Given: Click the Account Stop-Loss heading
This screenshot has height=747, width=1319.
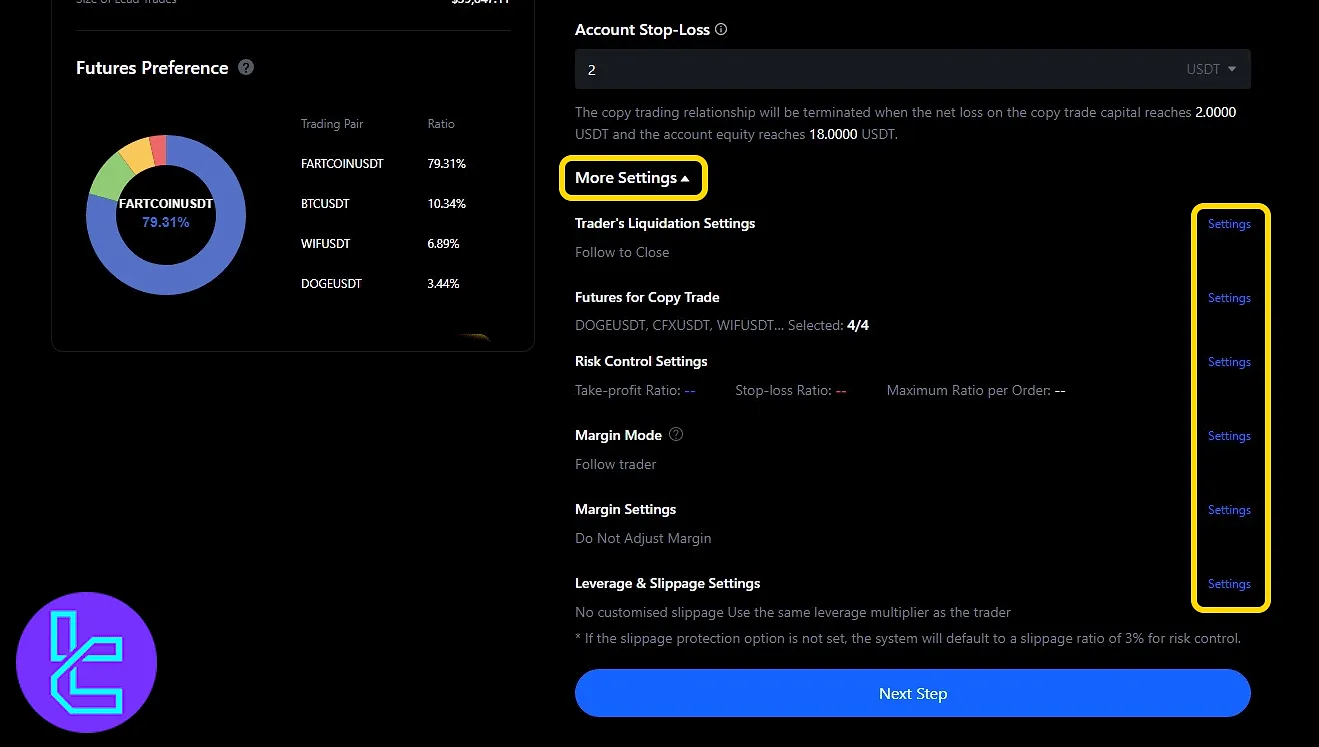Looking at the screenshot, I should [x=642, y=30].
